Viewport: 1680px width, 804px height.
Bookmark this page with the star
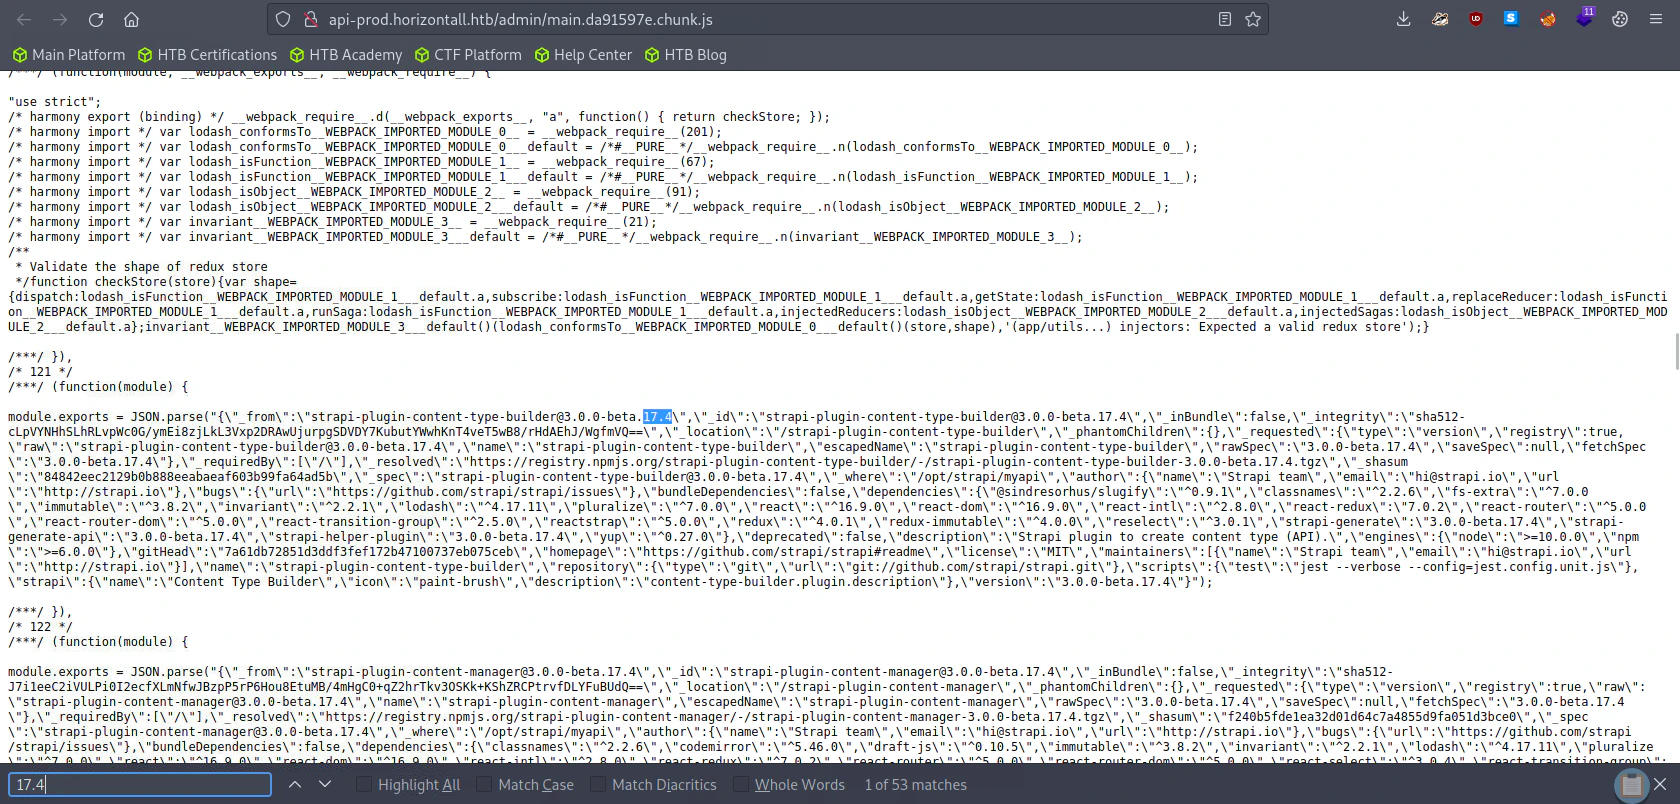[x=1252, y=19]
